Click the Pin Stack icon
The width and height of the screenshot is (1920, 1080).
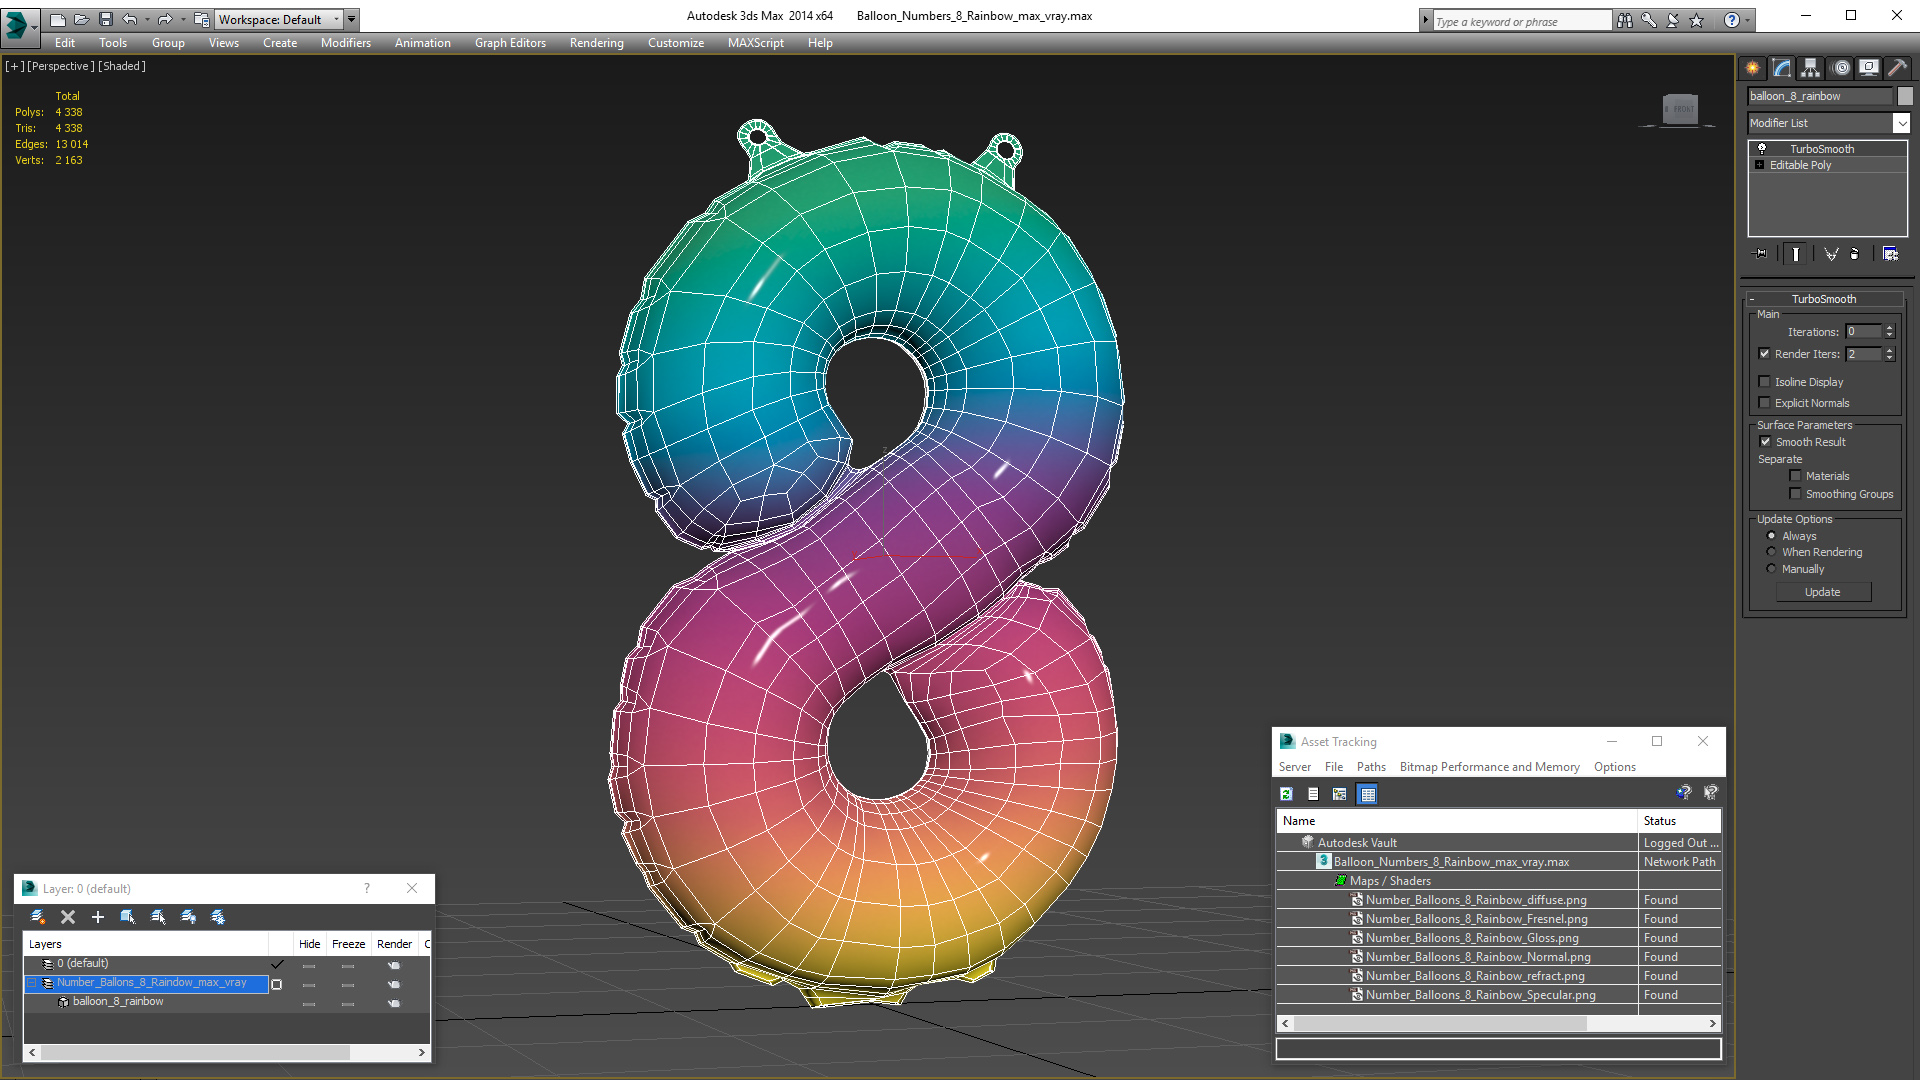[x=1761, y=254]
